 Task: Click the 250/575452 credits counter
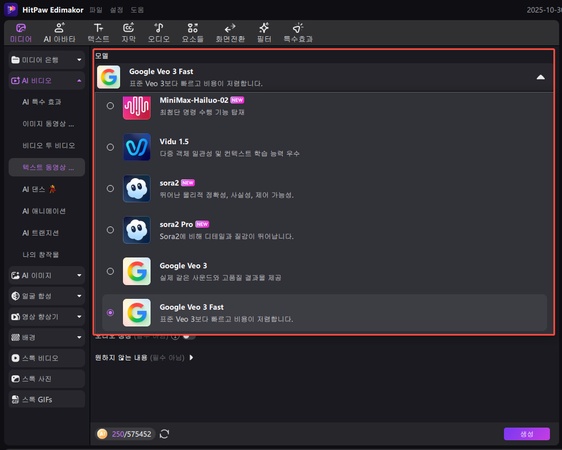pos(131,434)
